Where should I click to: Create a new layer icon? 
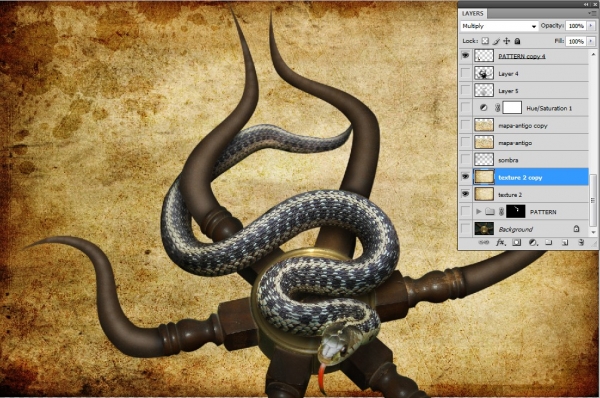click(565, 242)
